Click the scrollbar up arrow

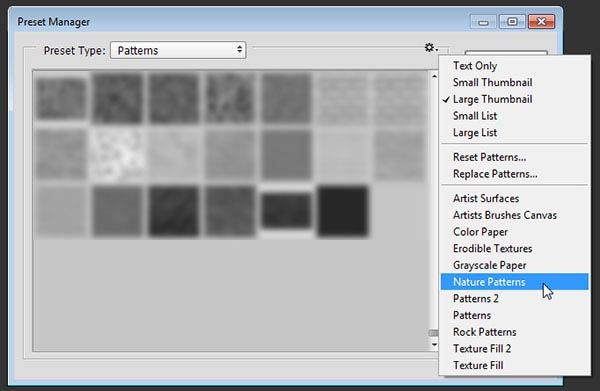pyautogui.click(x=434, y=76)
